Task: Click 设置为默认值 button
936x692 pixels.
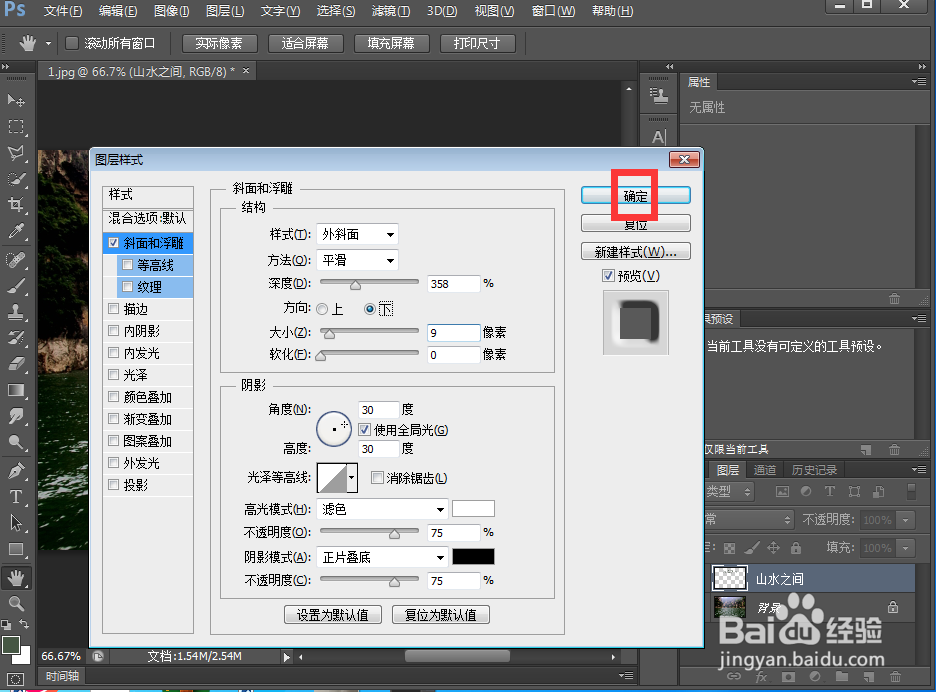Action: point(333,615)
